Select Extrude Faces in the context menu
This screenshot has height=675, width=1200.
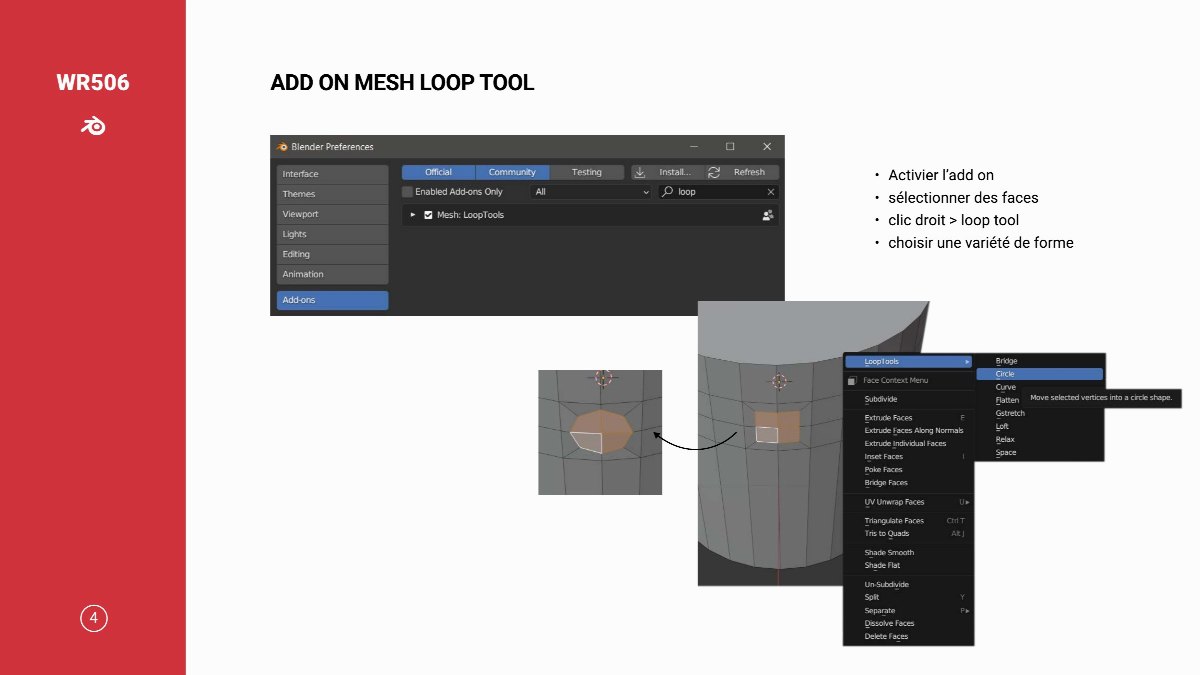(x=909, y=418)
